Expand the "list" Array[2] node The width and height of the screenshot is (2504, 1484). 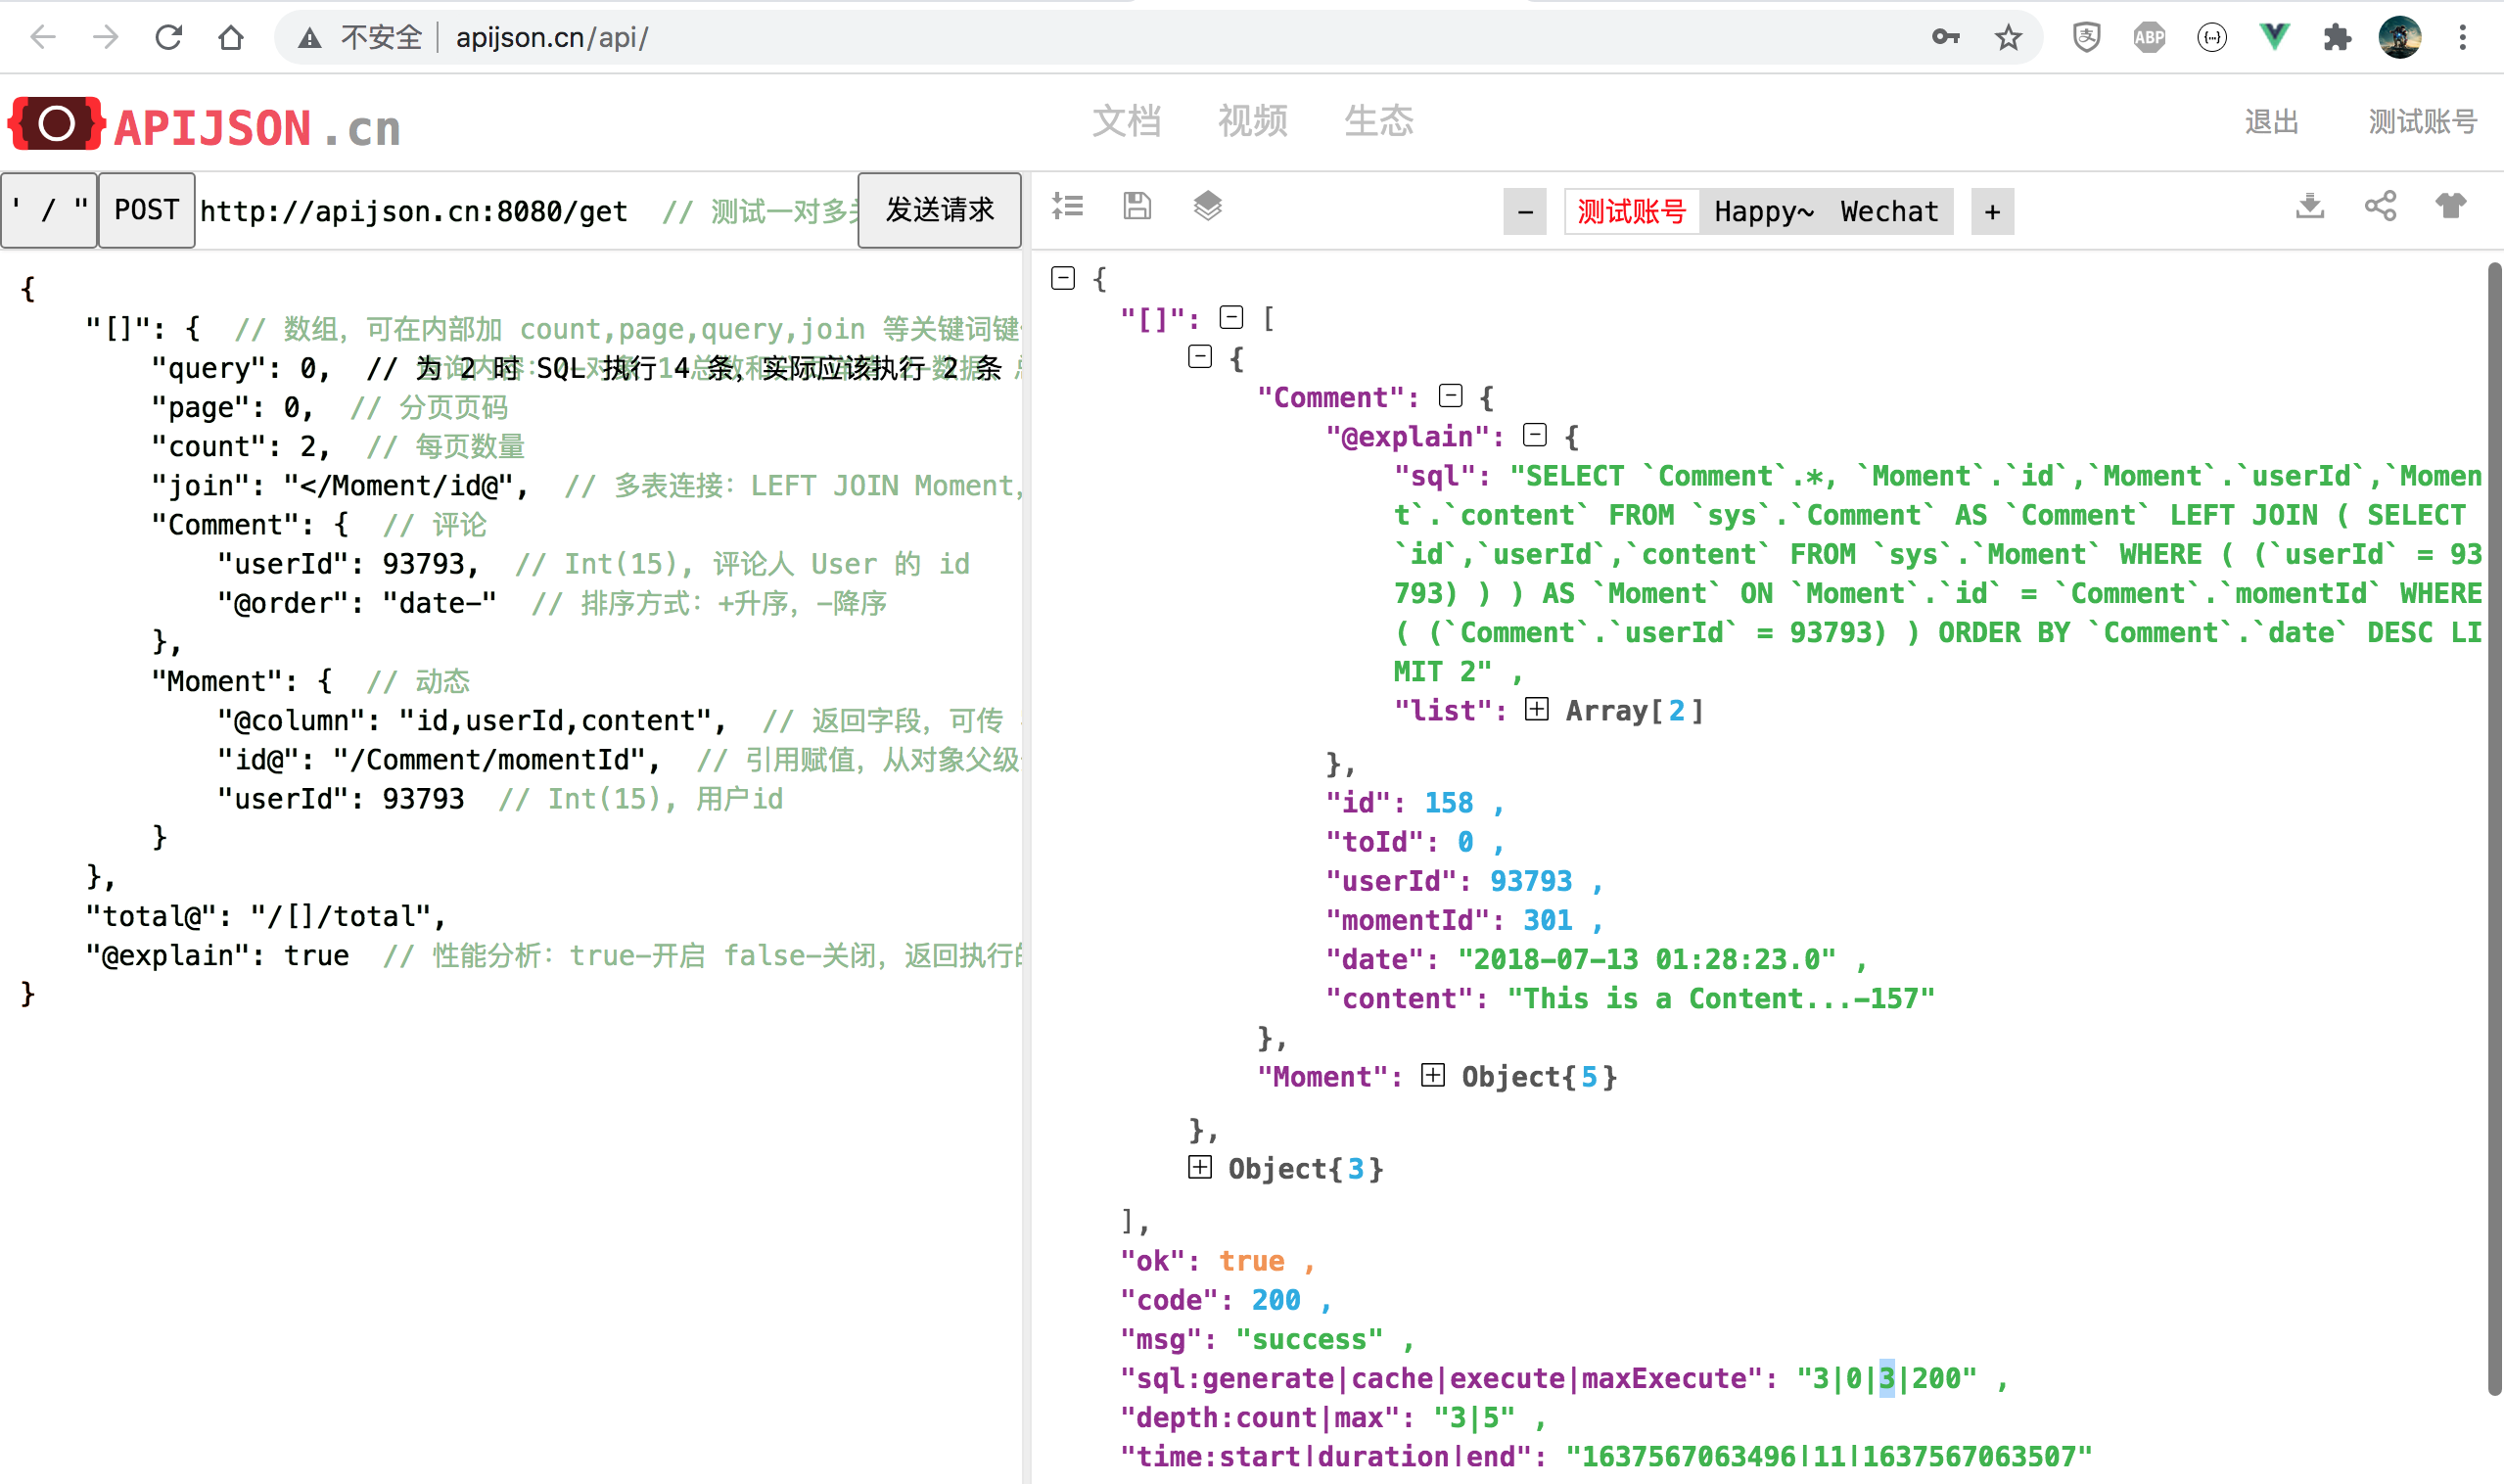point(1537,709)
